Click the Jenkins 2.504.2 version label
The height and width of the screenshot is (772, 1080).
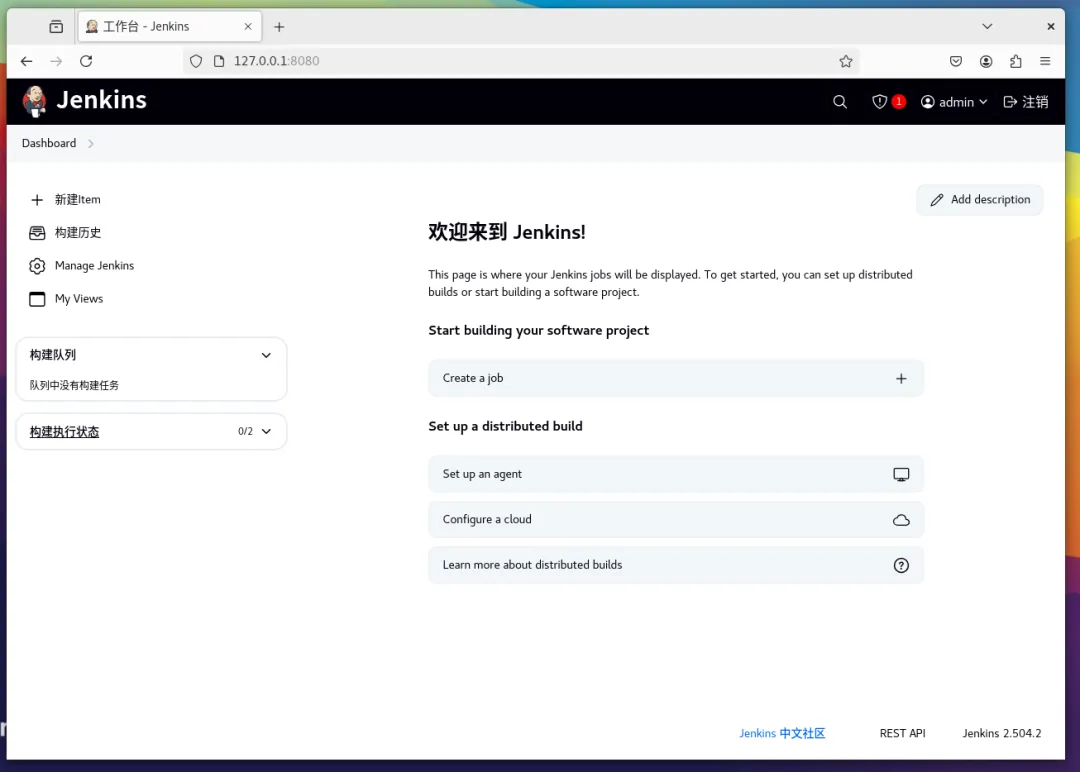coord(1001,733)
